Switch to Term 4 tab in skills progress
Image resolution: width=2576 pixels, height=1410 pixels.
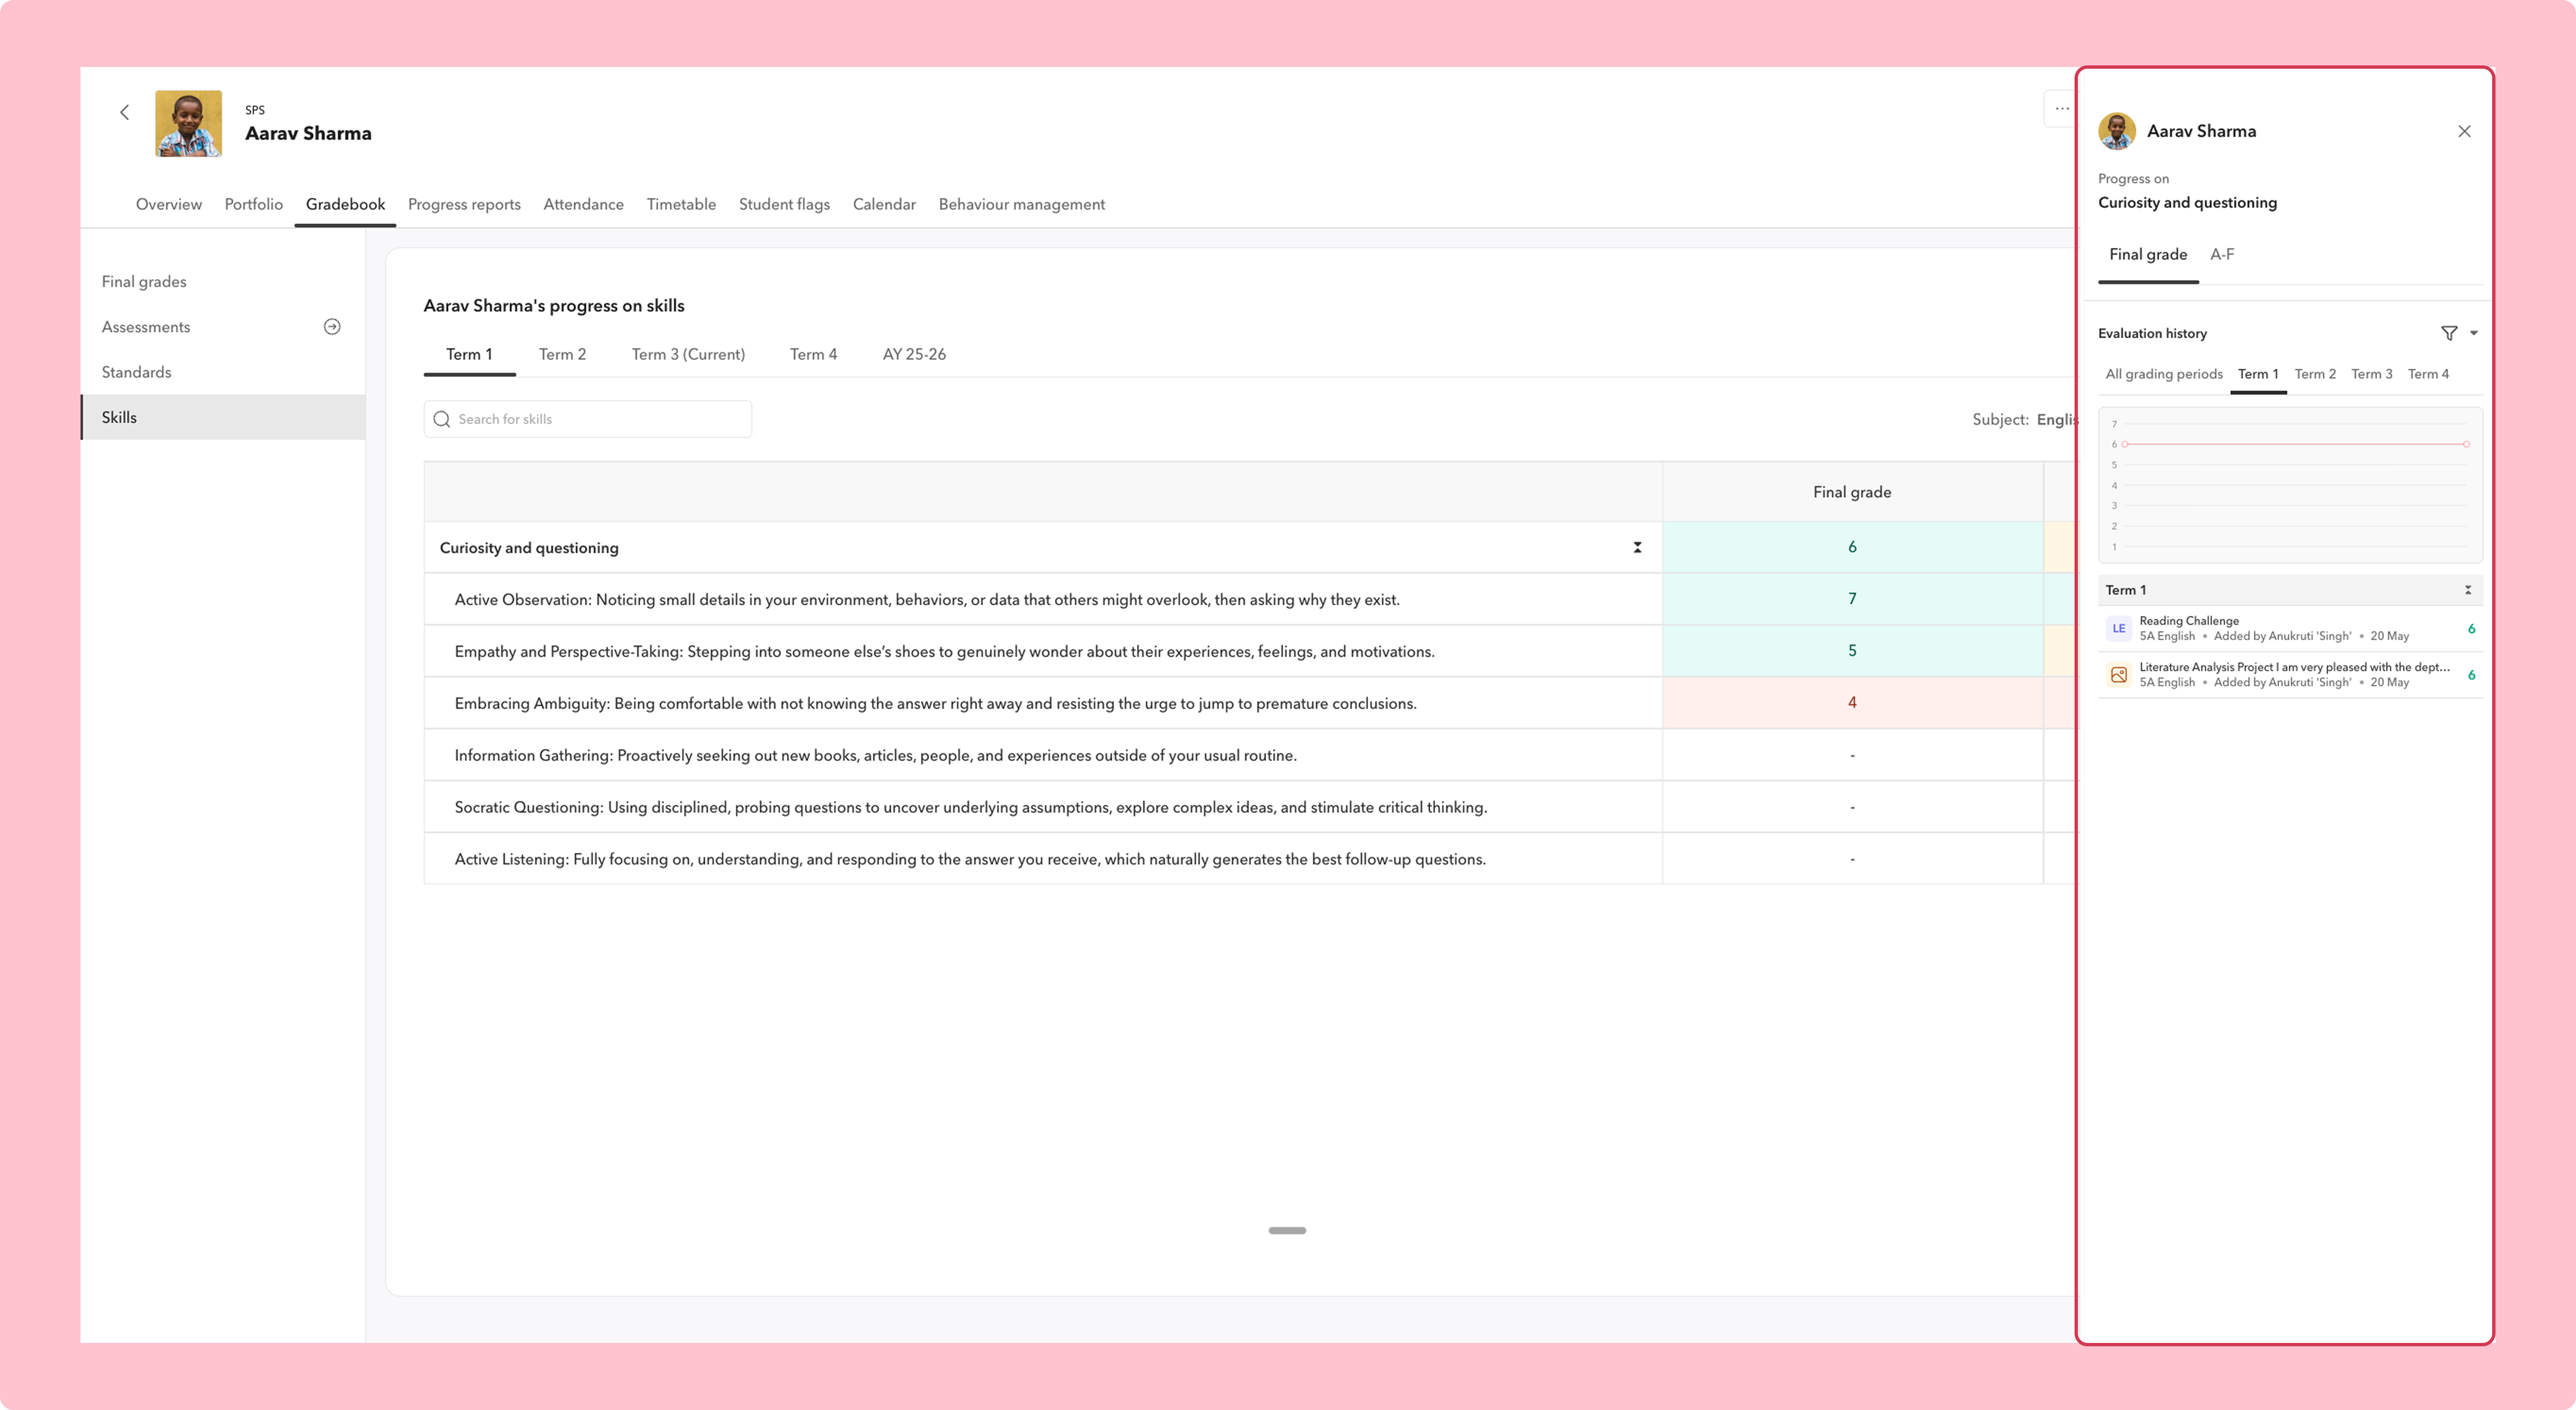[x=813, y=354]
